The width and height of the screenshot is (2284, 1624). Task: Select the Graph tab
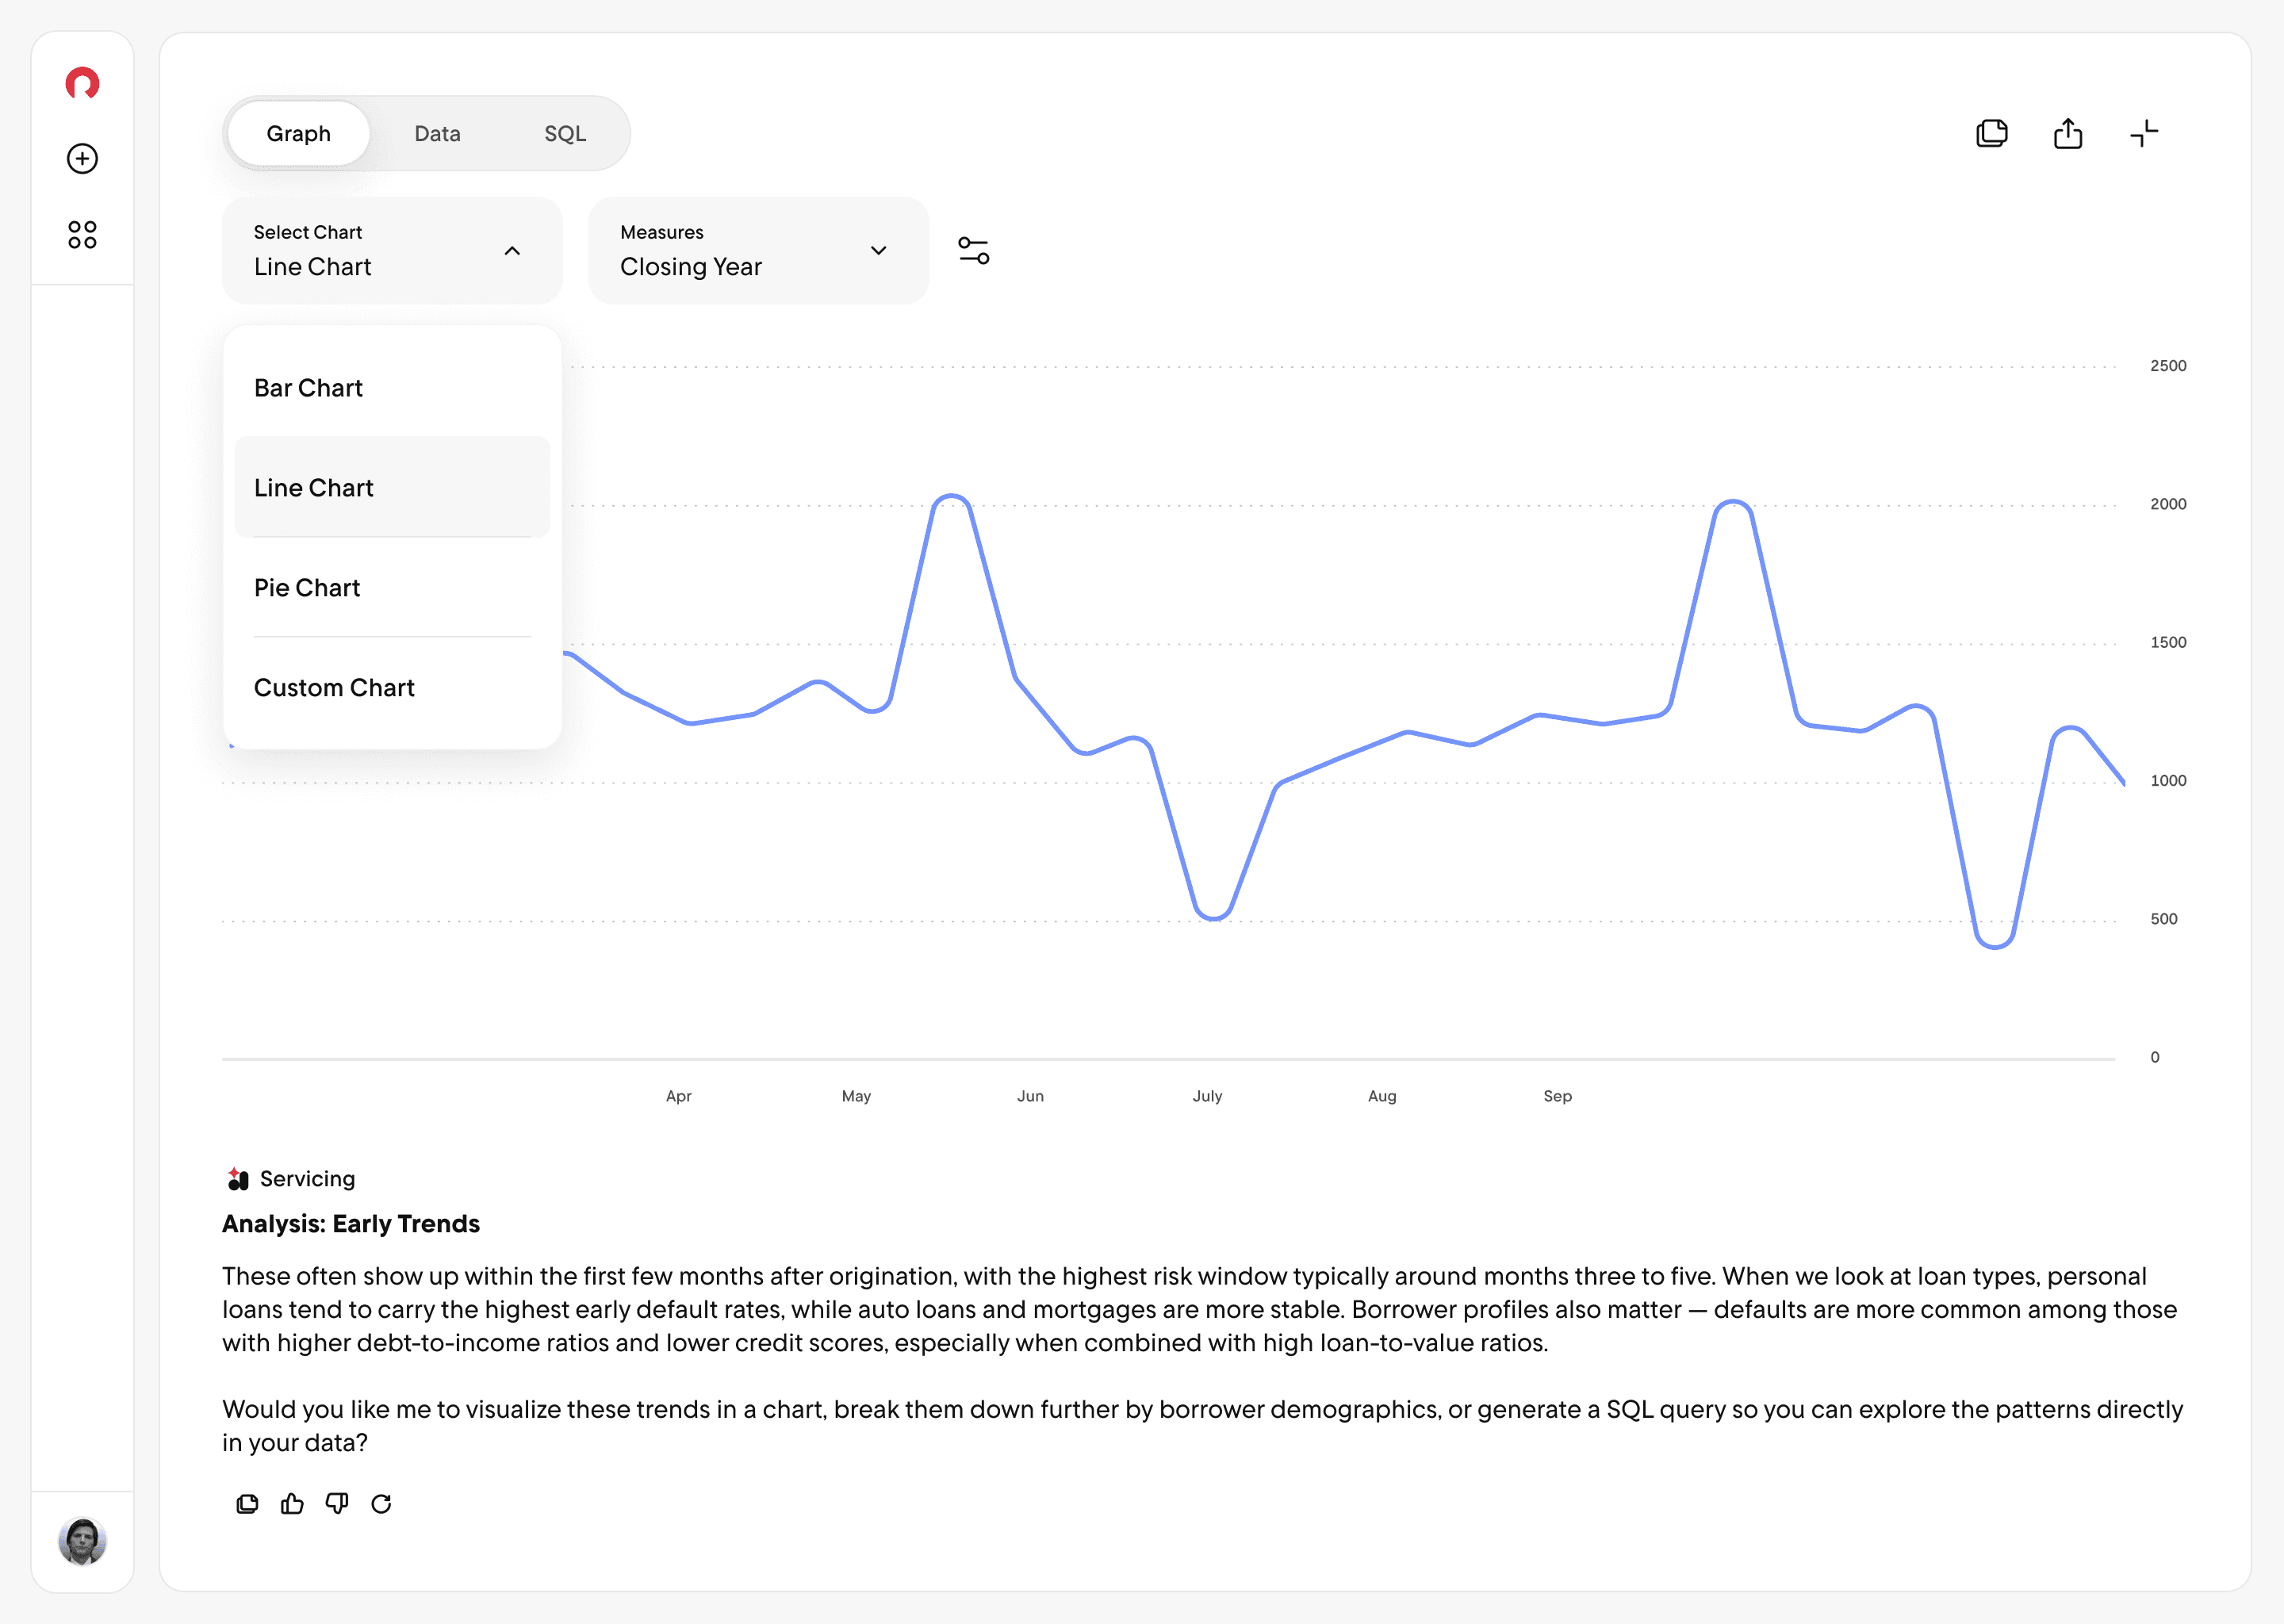[298, 134]
